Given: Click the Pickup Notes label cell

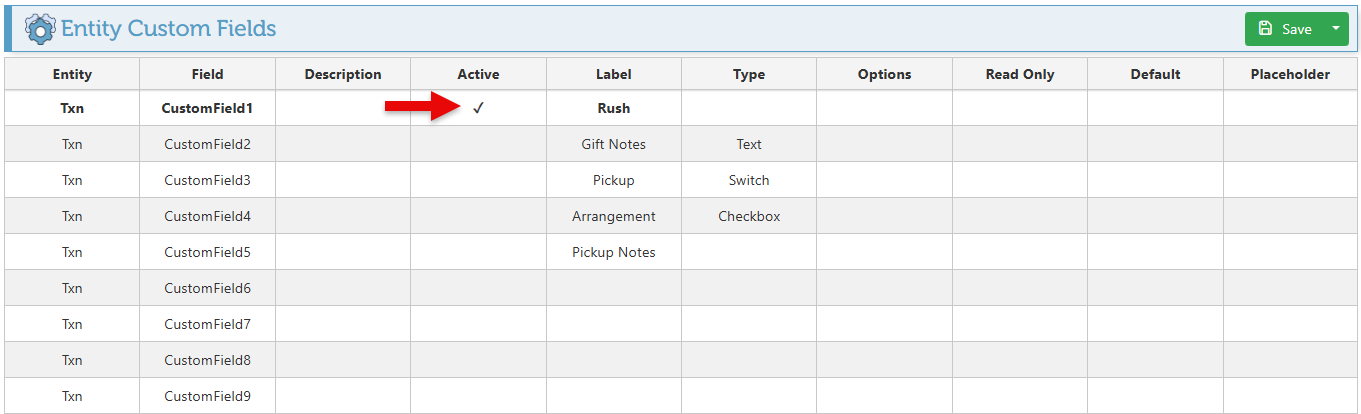Looking at the screenshot, I should pyautogui.click(x=613, y=252).
